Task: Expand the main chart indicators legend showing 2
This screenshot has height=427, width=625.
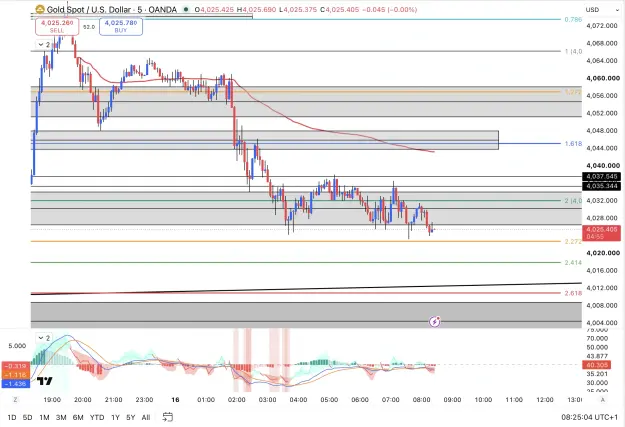Action: point(44,45)
